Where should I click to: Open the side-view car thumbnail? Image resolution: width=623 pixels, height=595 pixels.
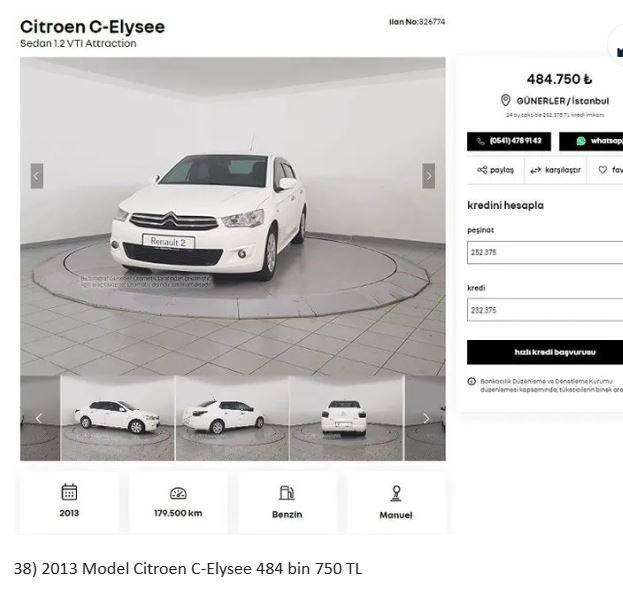[x=118, y=418]
